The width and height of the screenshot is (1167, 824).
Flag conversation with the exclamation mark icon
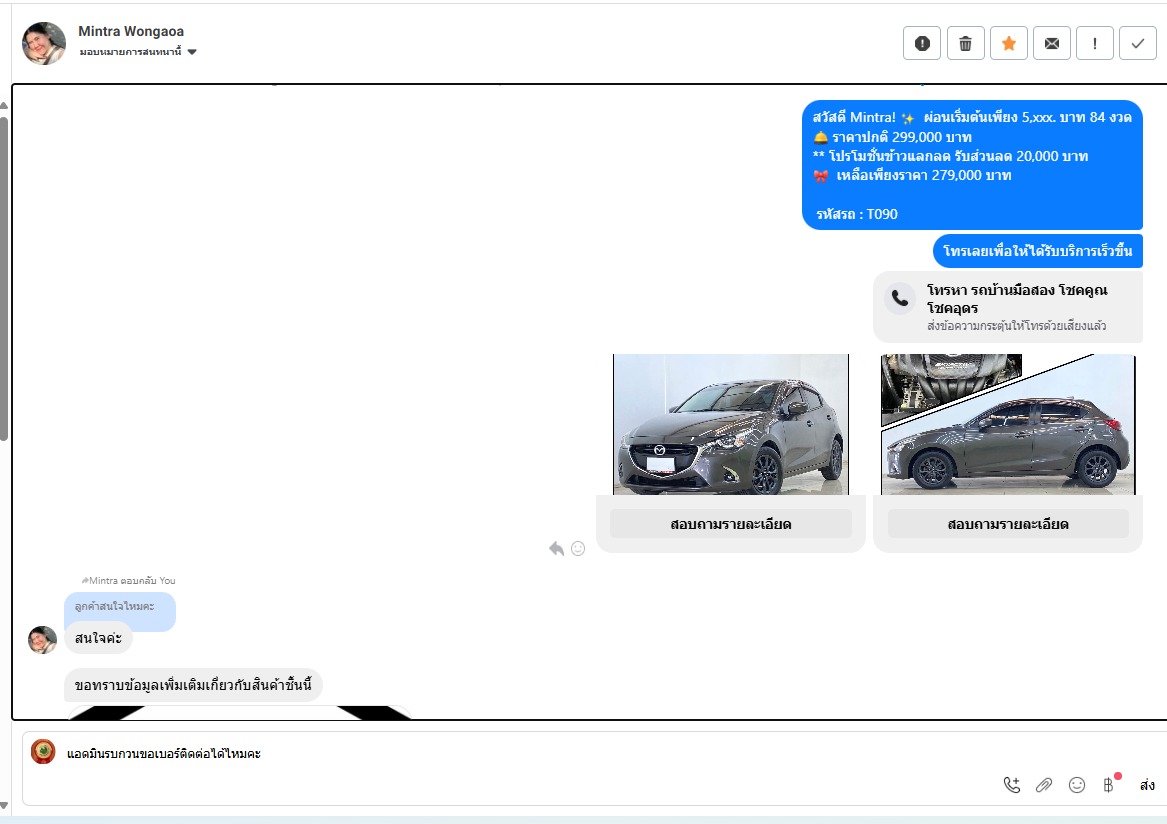pyautogui.click(x=1095, y=43)
